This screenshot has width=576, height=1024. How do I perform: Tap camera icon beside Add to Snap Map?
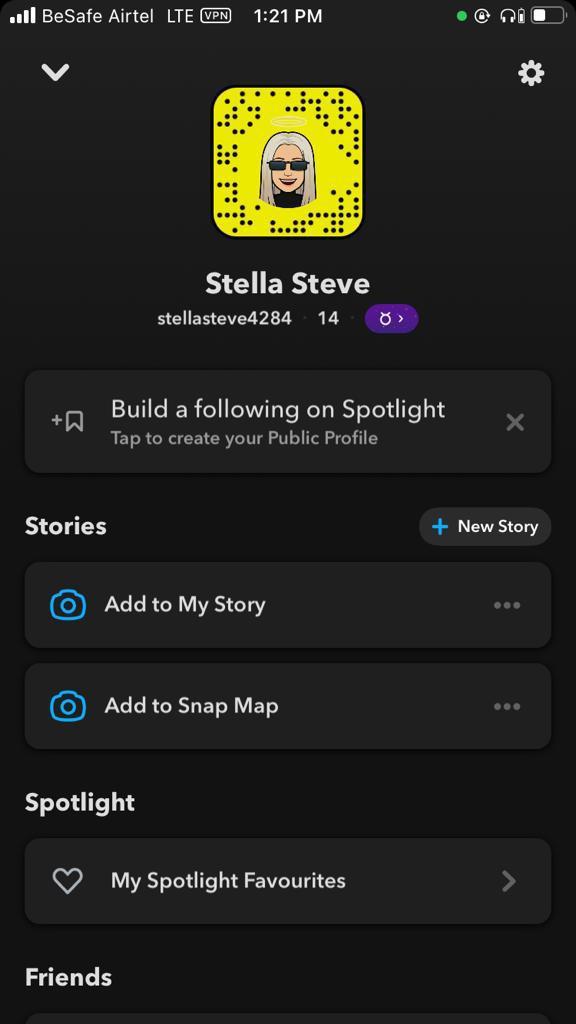[x=68, y=706]
